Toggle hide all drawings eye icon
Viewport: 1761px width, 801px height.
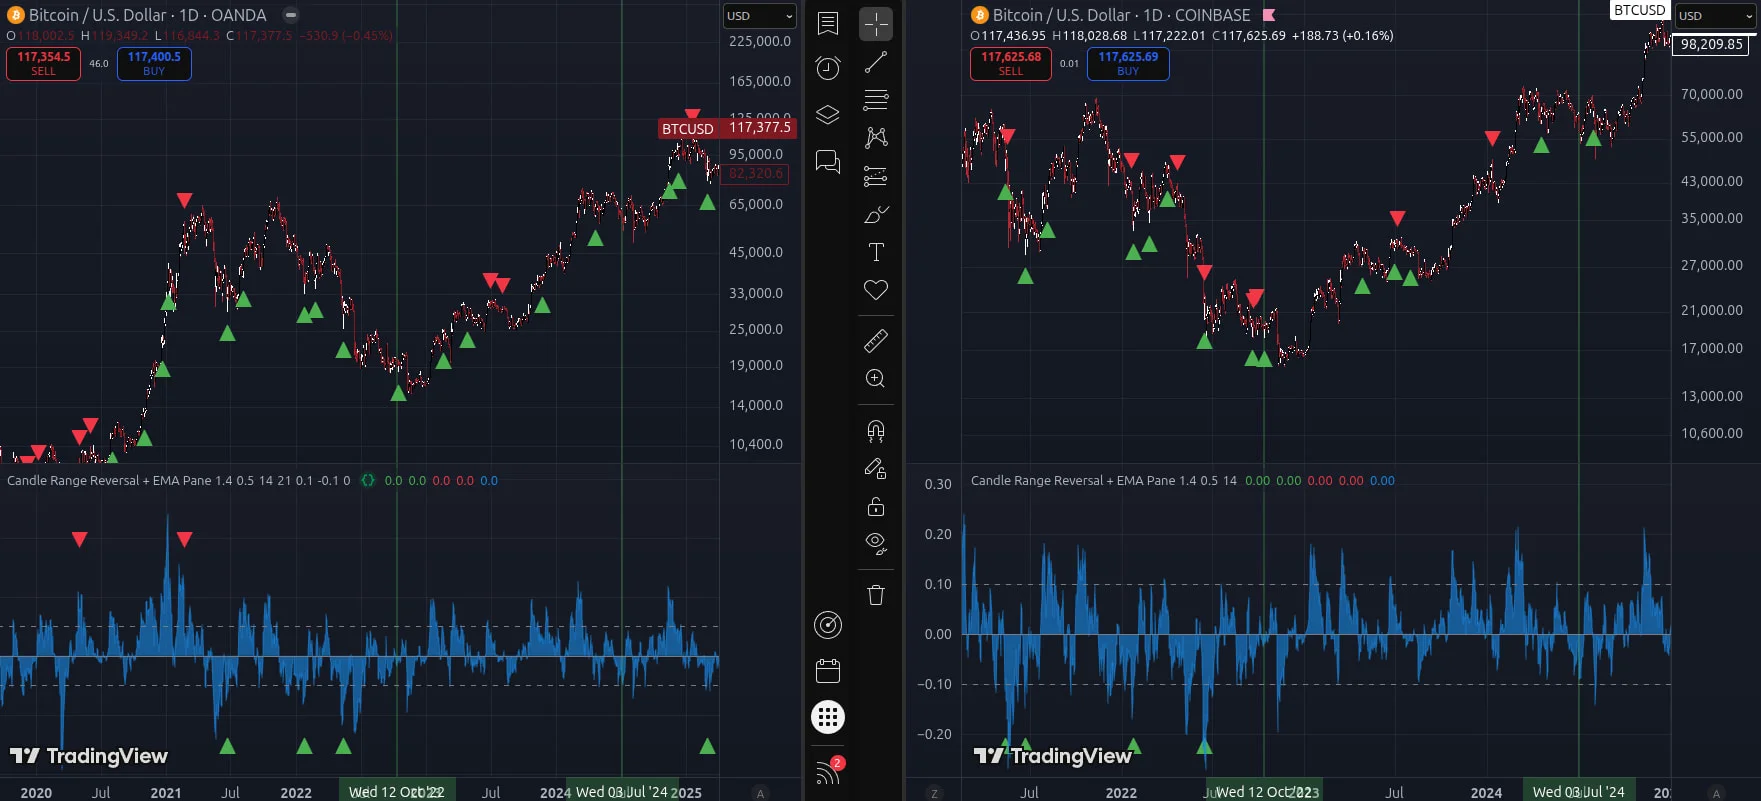coord(876,545)
